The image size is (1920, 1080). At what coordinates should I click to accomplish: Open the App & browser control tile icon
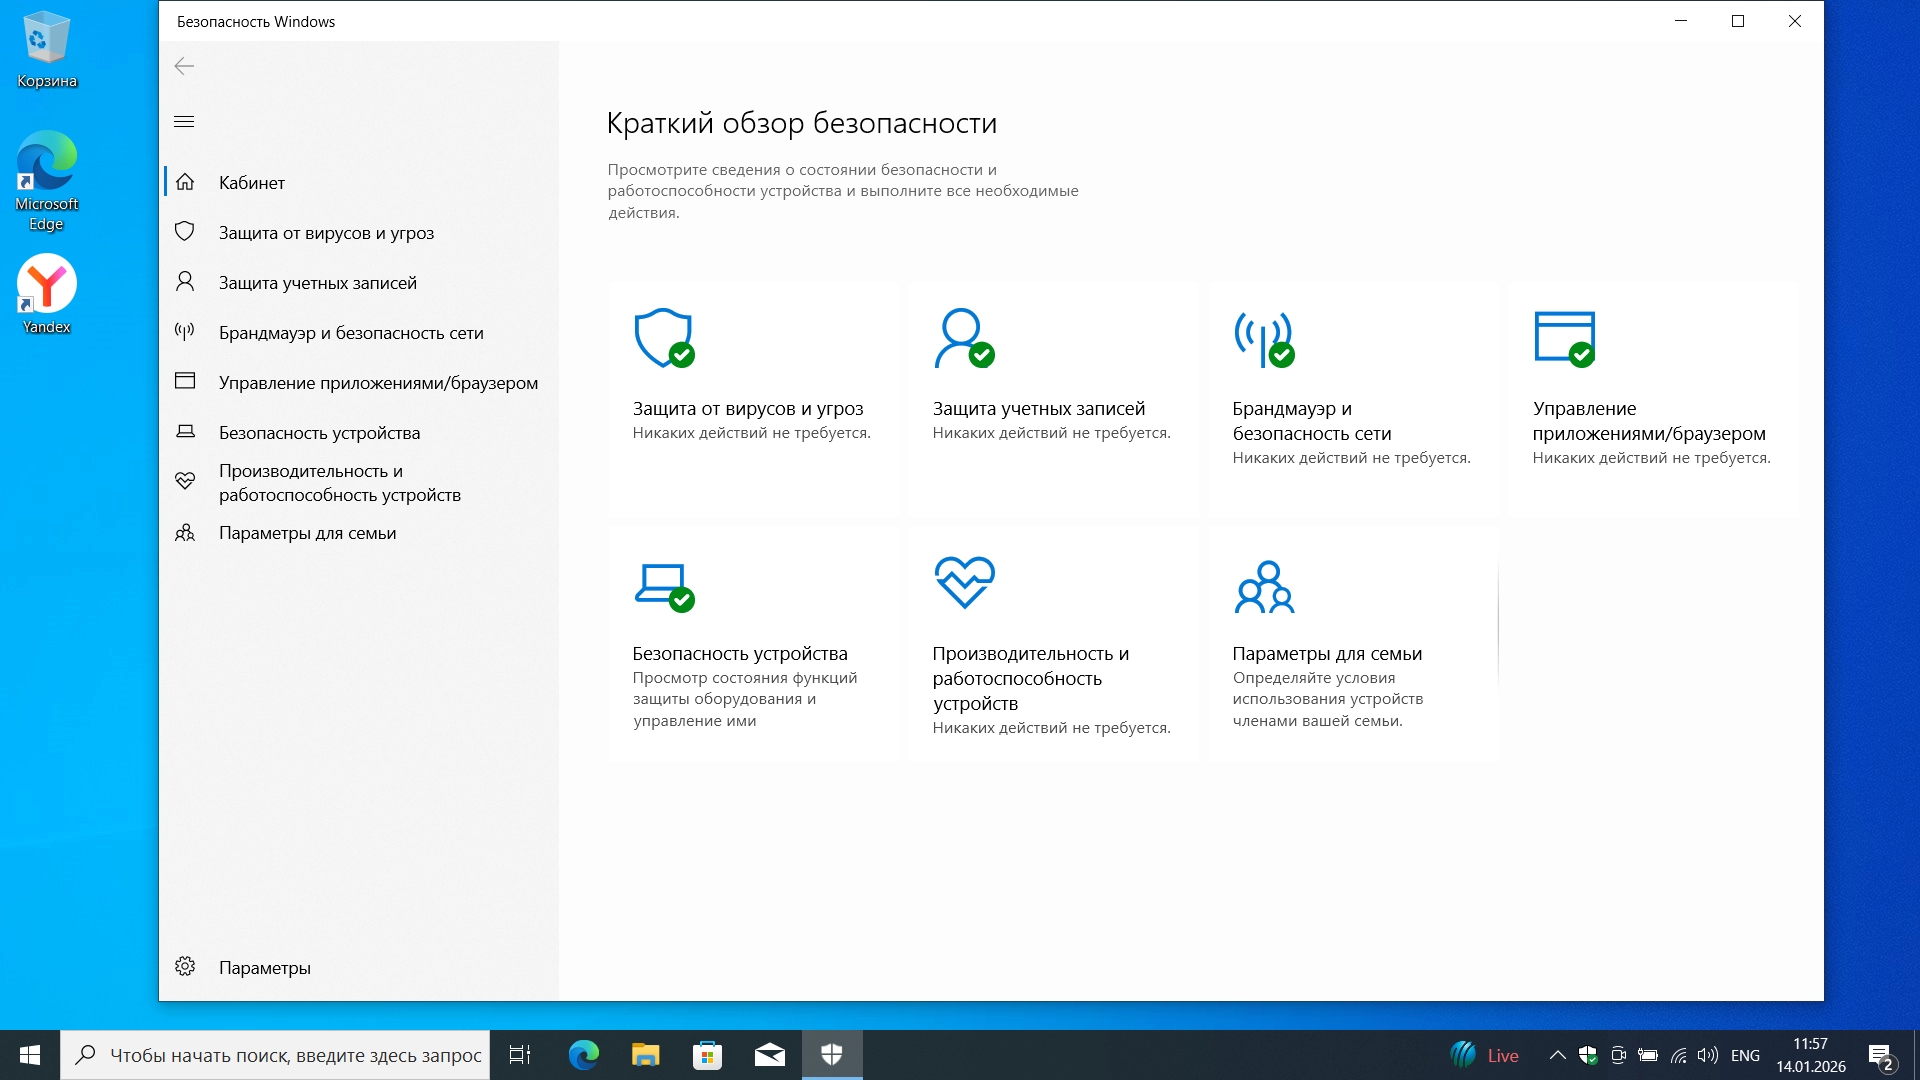click(1564, 338)
